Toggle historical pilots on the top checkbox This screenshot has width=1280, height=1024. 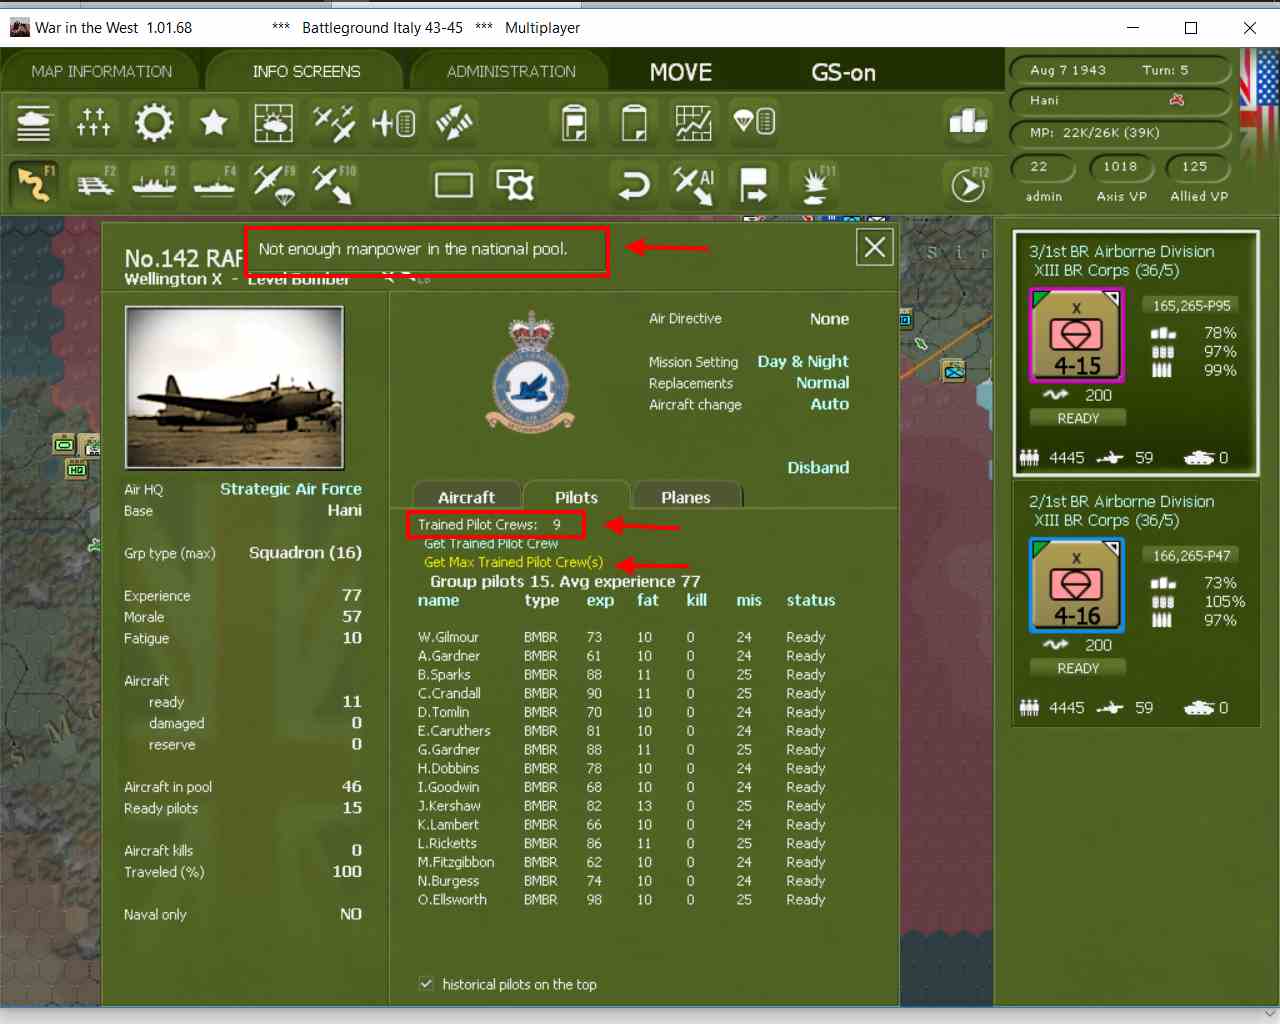pos(426,984)
